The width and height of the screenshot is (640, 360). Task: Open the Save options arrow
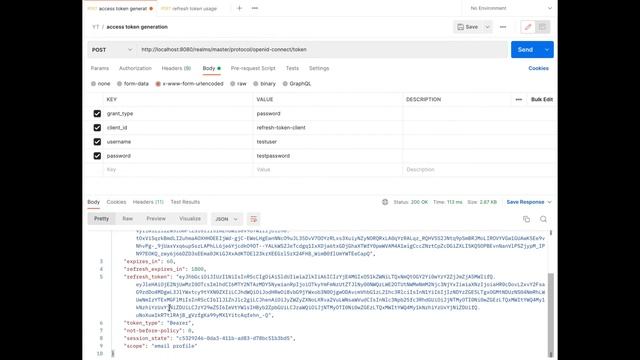coord(487,27)
